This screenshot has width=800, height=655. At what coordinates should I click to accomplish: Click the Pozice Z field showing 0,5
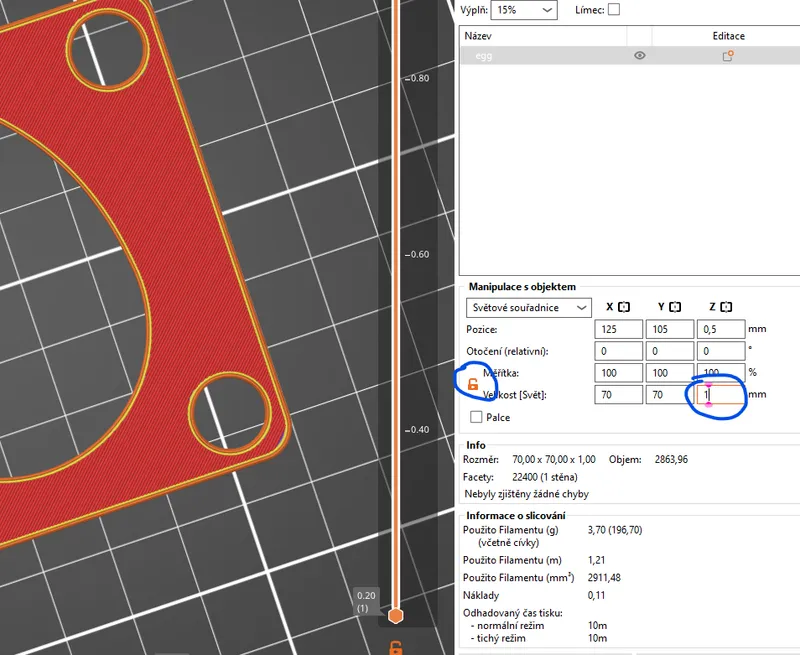(721, 330)
